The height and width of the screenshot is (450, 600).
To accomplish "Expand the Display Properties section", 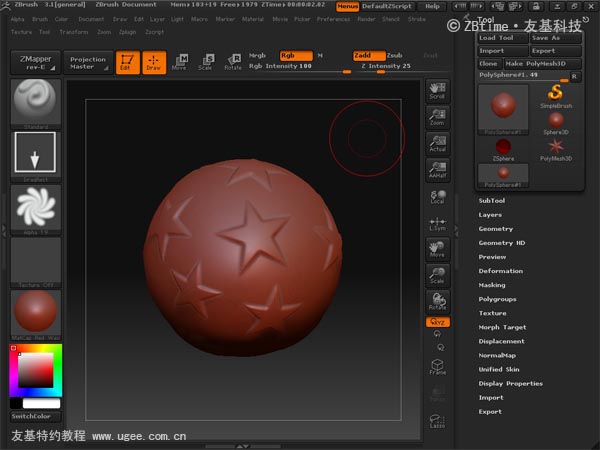I will coord(510,383).
